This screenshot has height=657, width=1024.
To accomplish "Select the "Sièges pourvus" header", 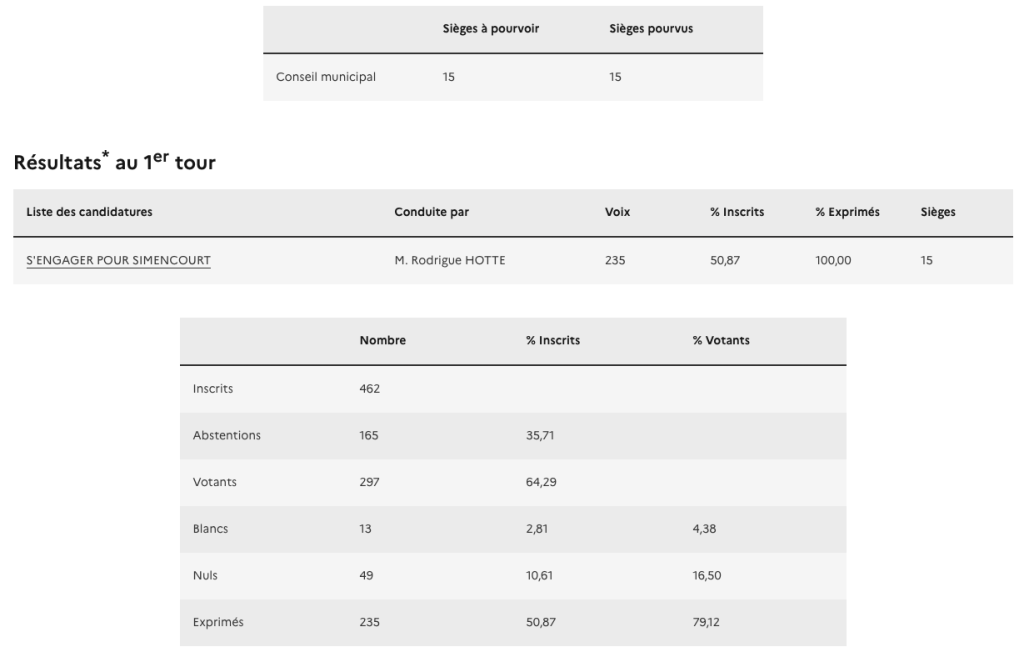I will (x=651, y=29).
